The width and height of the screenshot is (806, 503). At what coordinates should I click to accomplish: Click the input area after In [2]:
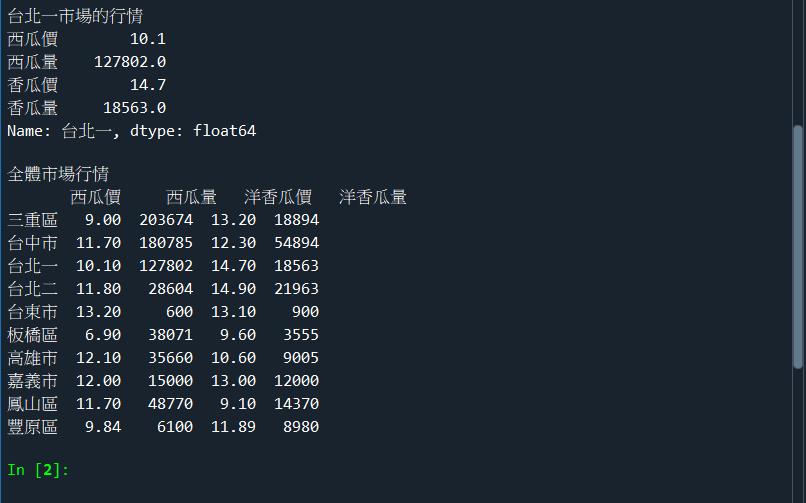(300, 470)
